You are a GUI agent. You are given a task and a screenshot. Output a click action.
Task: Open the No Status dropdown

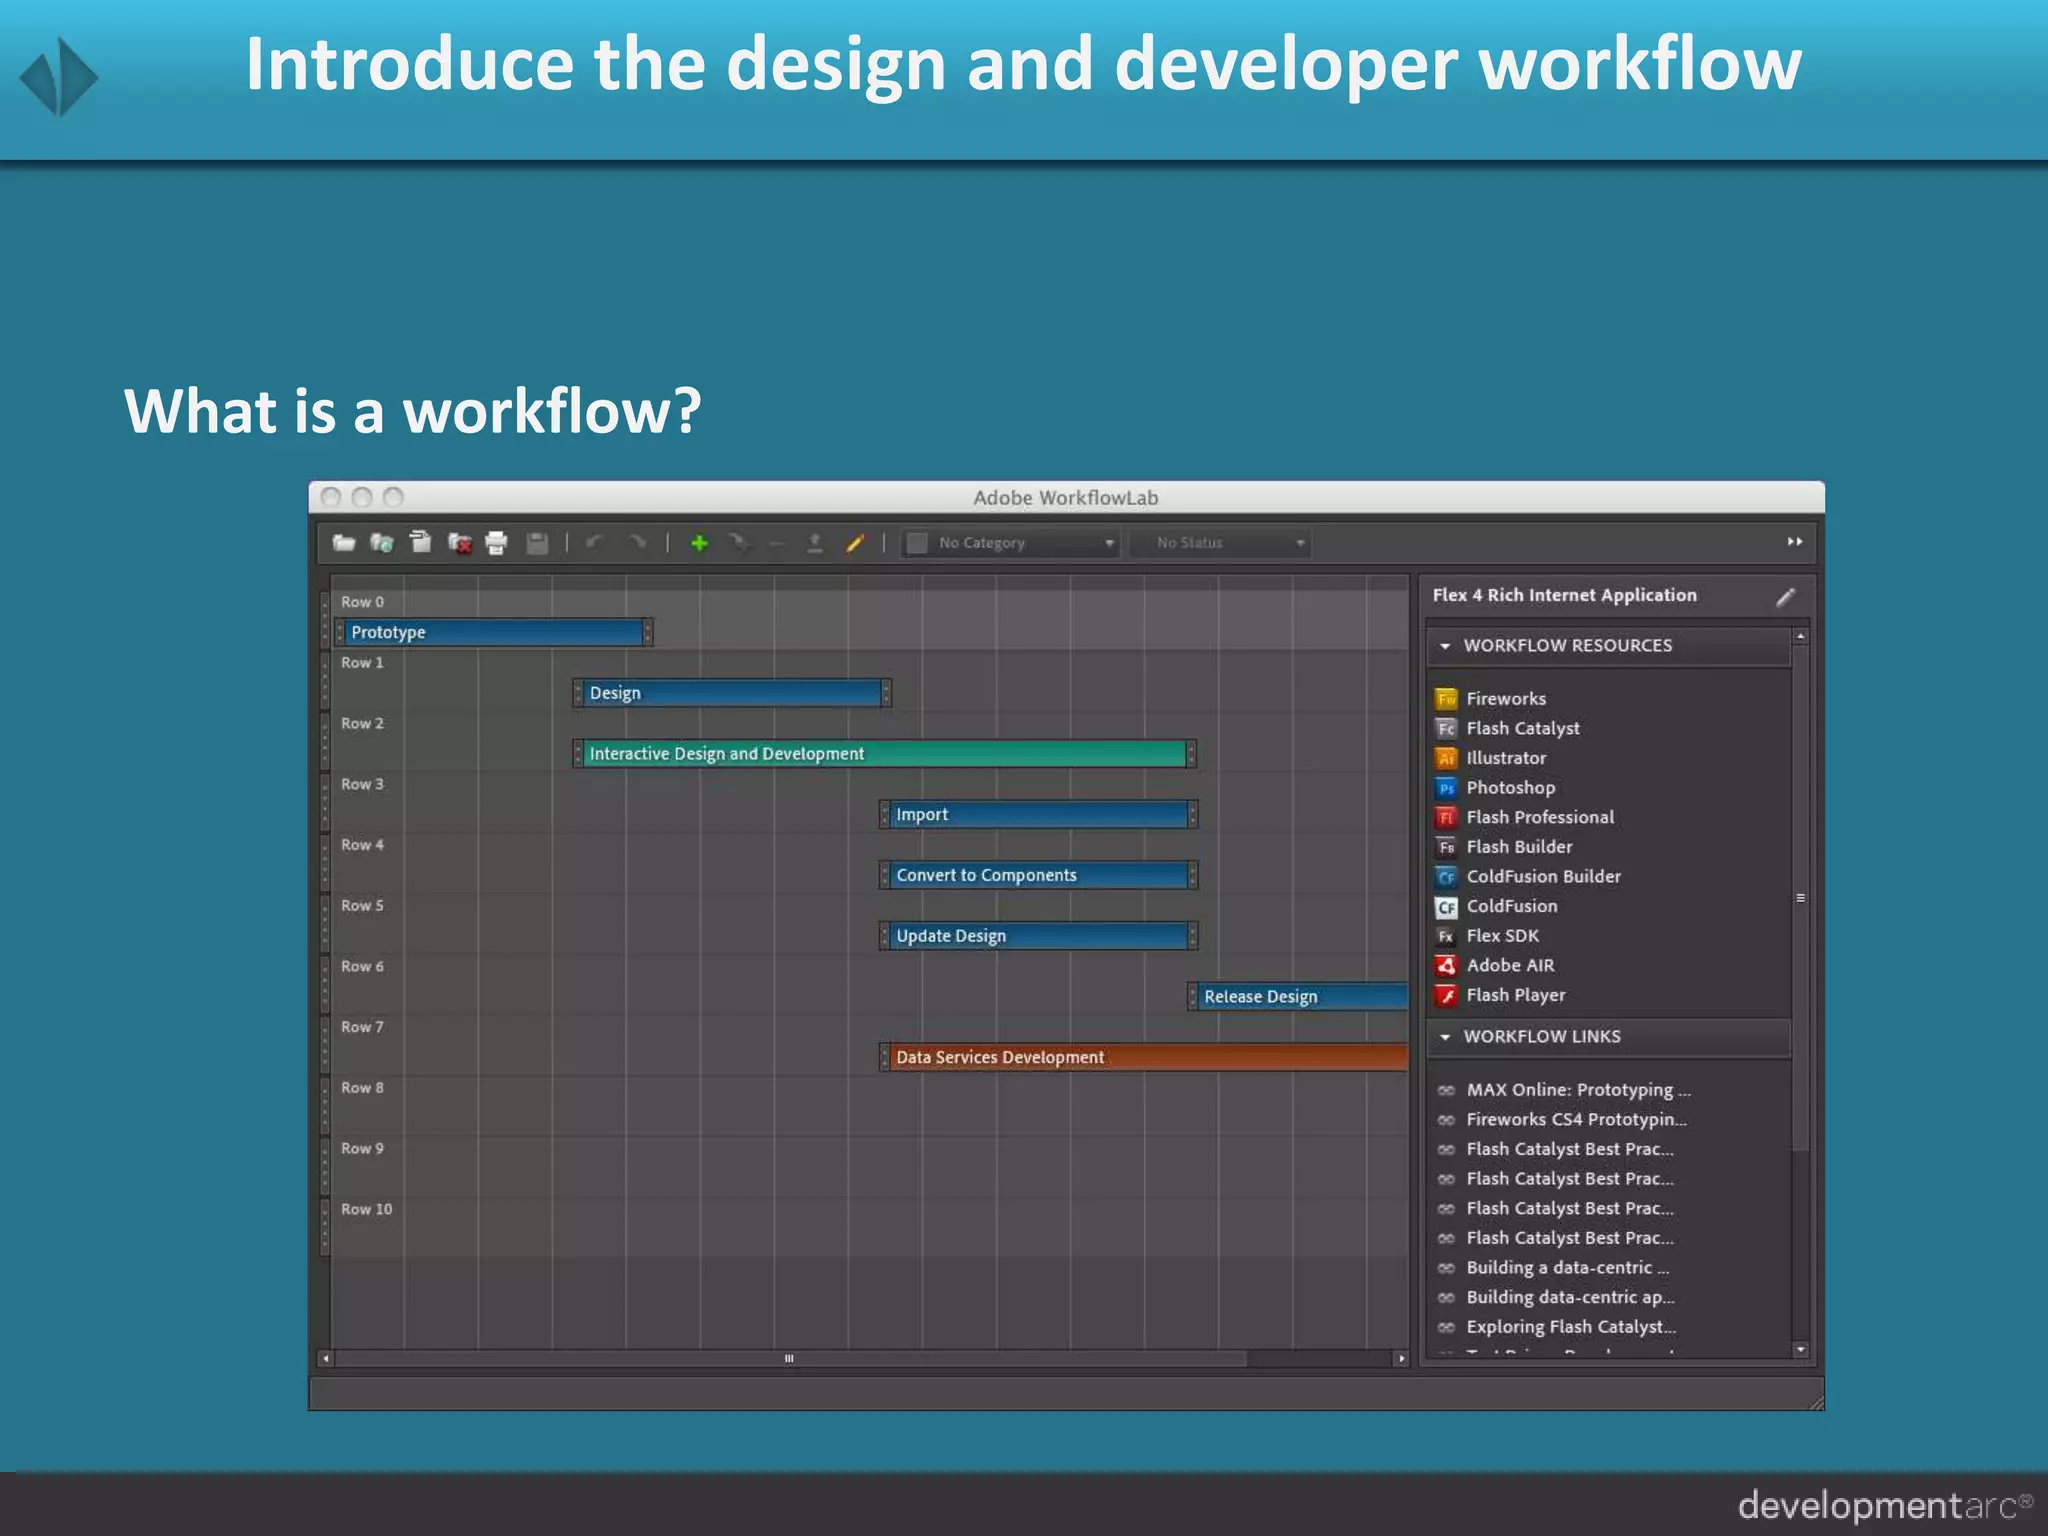pyautogui.click(x=1221, y=543)
